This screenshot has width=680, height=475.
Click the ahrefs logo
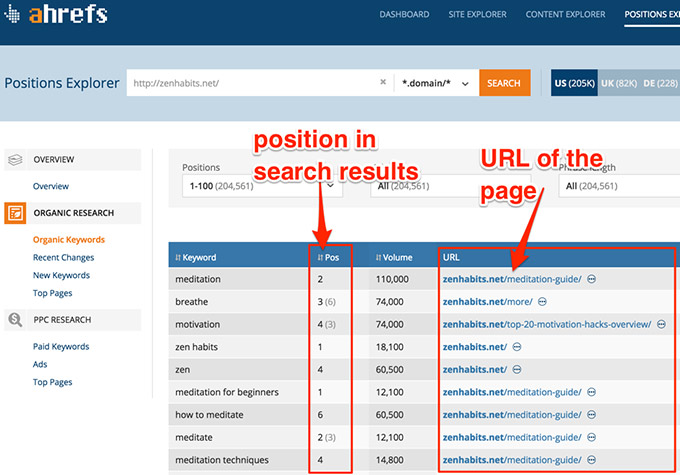(56, 14)
